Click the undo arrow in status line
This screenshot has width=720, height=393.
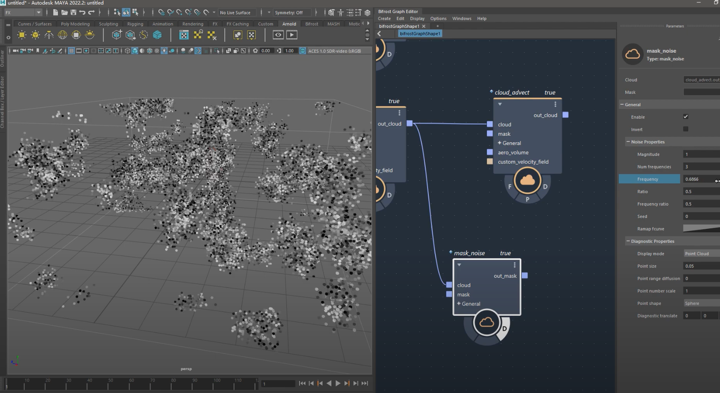click(82, 12)
